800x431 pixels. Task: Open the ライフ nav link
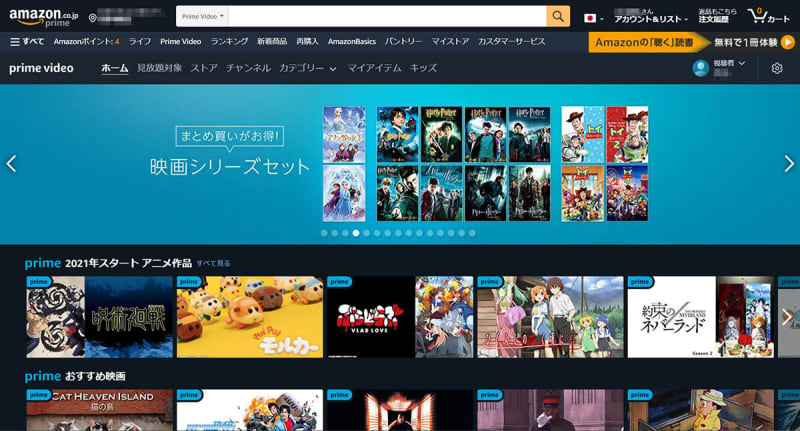139,42
